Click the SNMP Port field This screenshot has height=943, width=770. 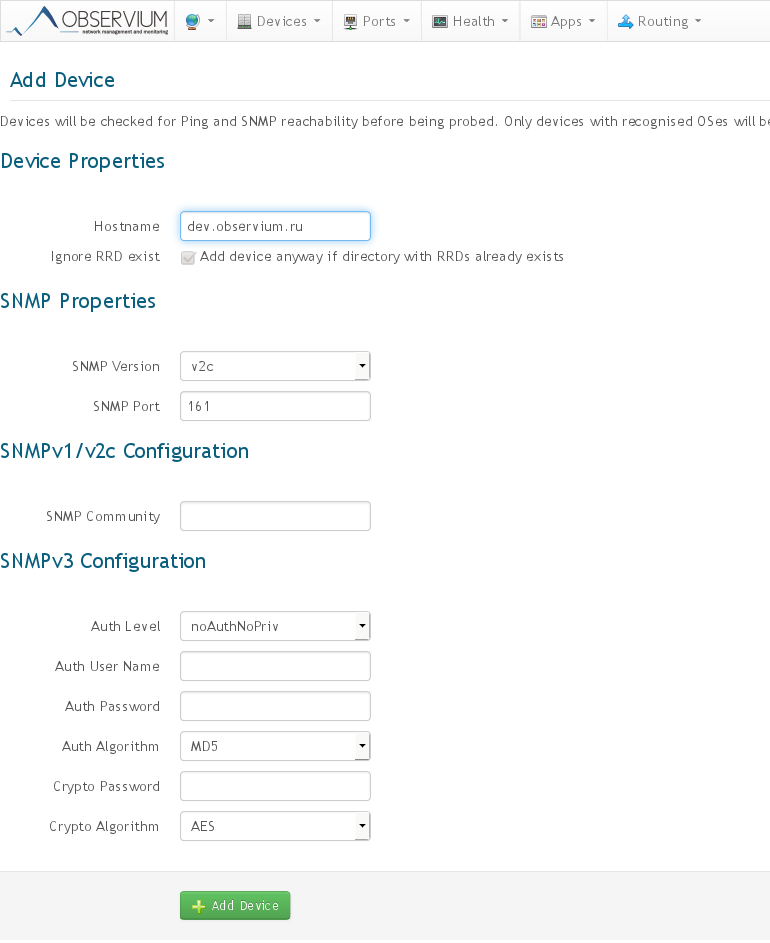[275, 406]
